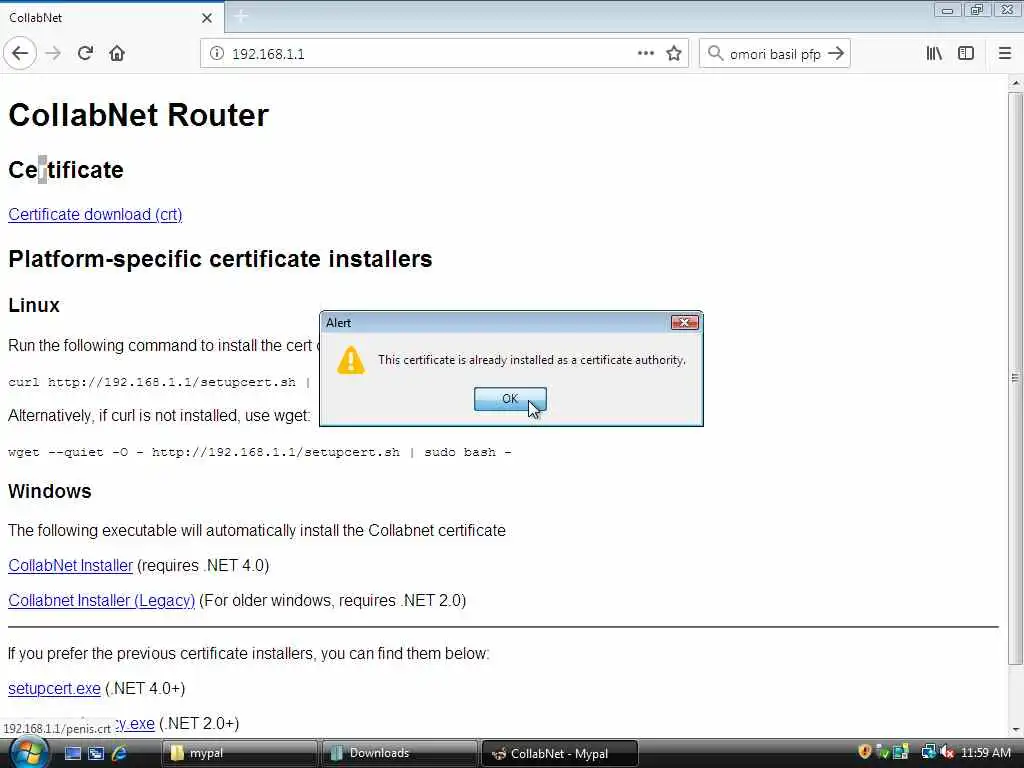Viewport: 1024px width, 768px height.
Task: Click the 11:59 AM clock
Action: click(985, 753)
